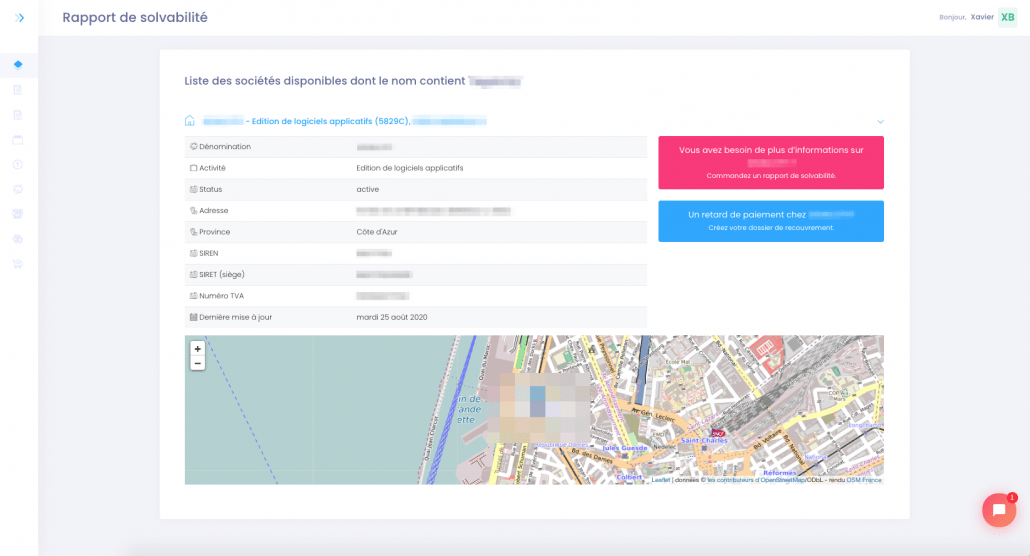Click the Xavier username in the header
The width and height of the screenshot is (1030, 556).
click(x=982, y=17)
